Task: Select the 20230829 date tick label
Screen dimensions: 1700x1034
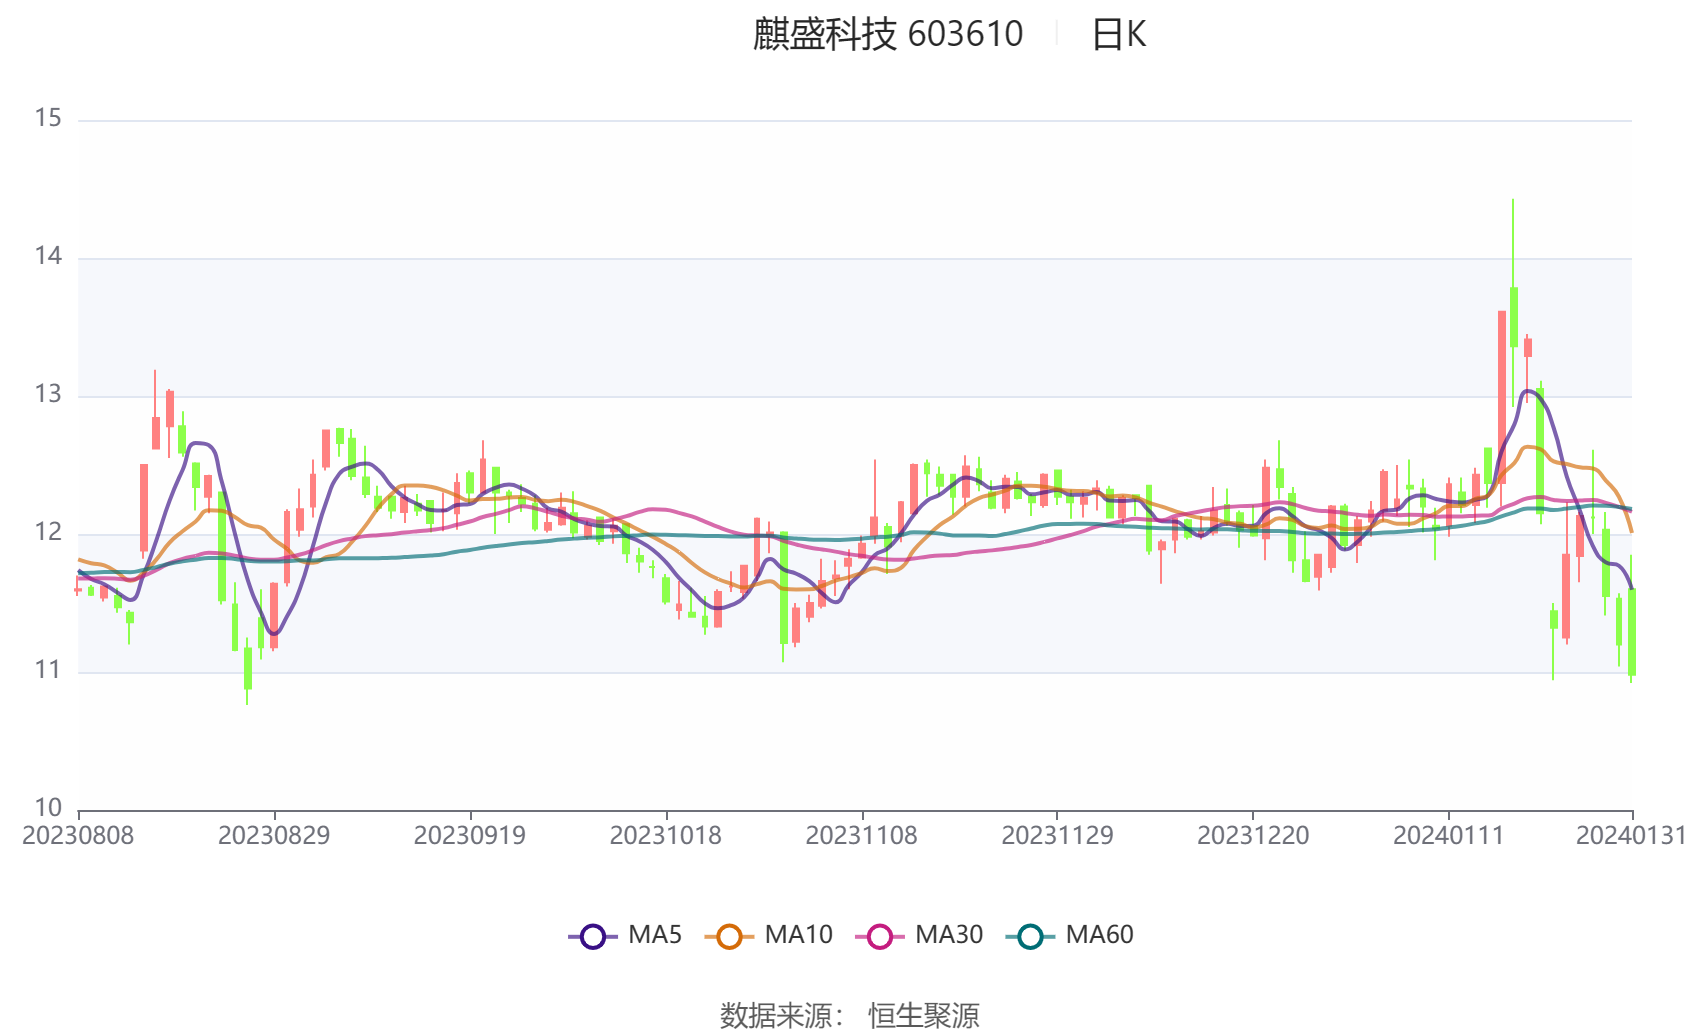Action: [274, 836]
